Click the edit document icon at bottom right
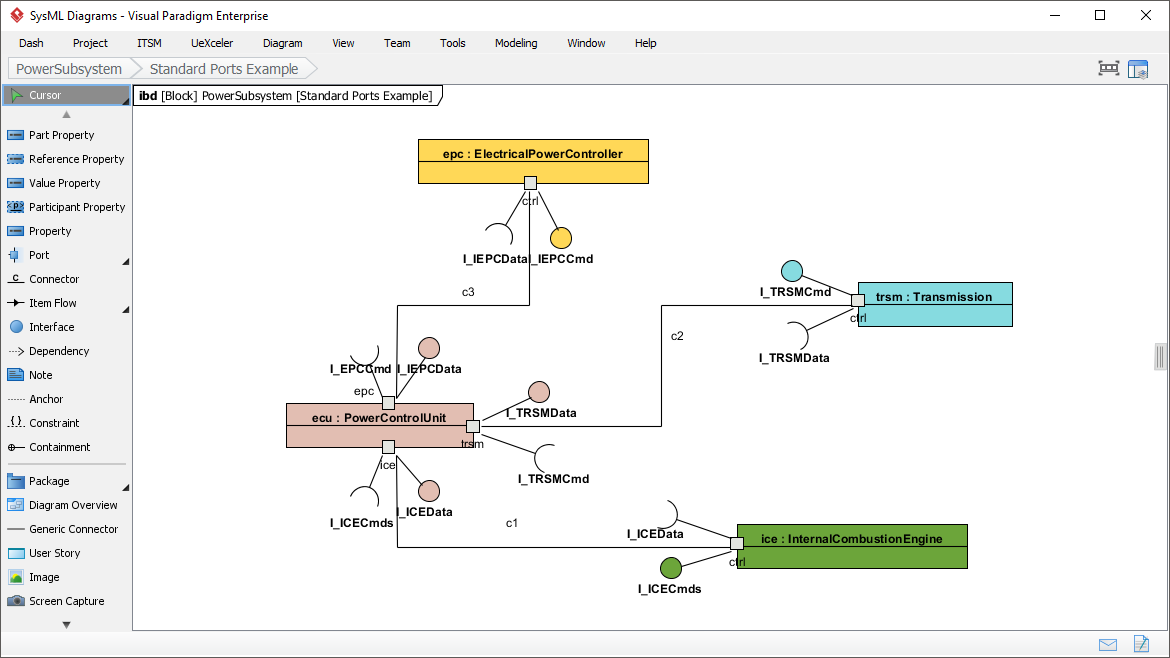The image size is (1170, 658). (1140, 645)
